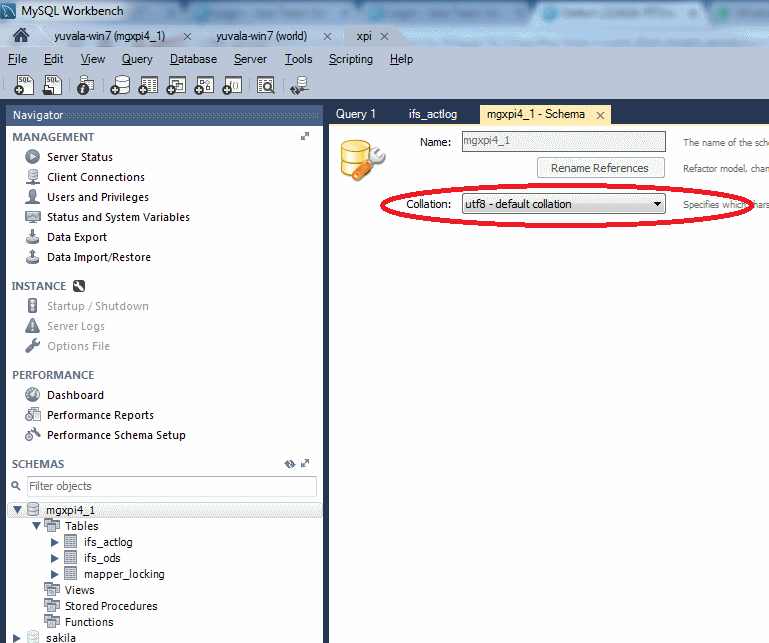This screenshot has width=769, height=643.
Task: Collapse the Tables node
Action: click(36, 526)
